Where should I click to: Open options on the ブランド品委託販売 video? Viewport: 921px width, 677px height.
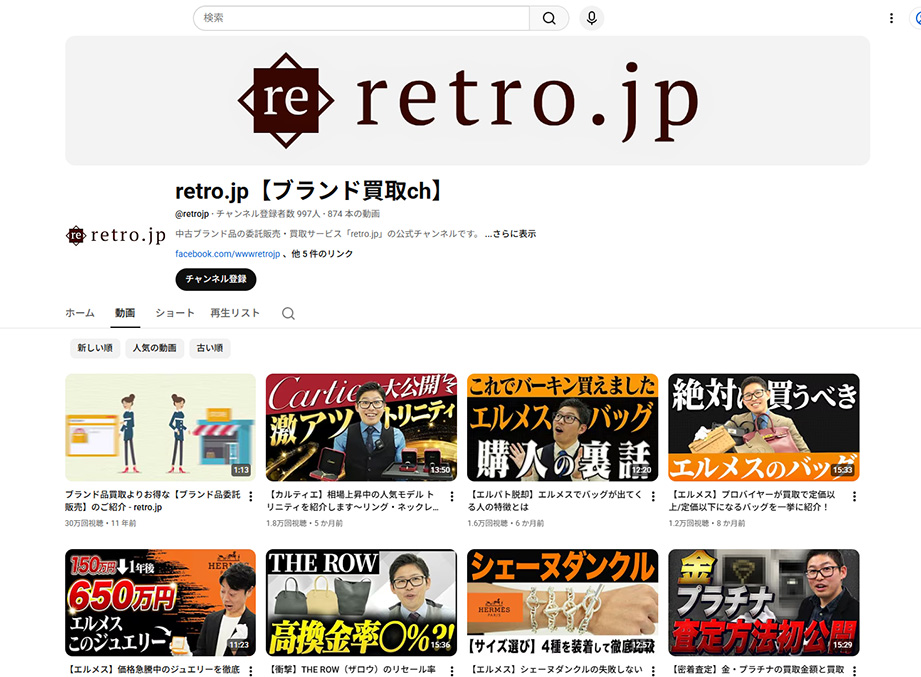tap(249, 496)
